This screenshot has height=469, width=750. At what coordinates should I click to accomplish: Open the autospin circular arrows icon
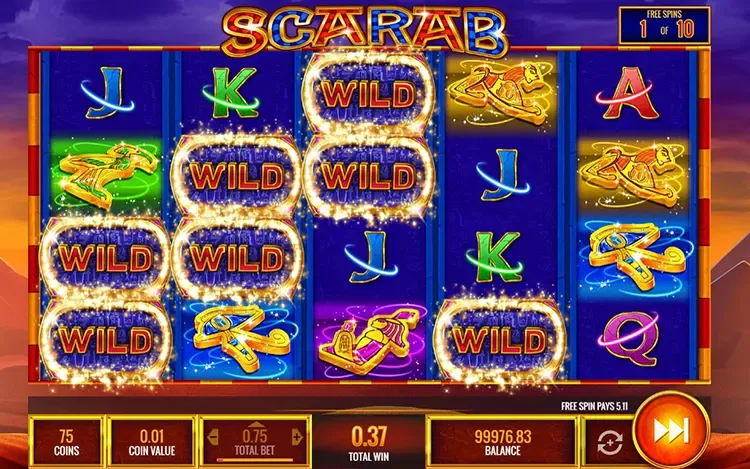609,442
